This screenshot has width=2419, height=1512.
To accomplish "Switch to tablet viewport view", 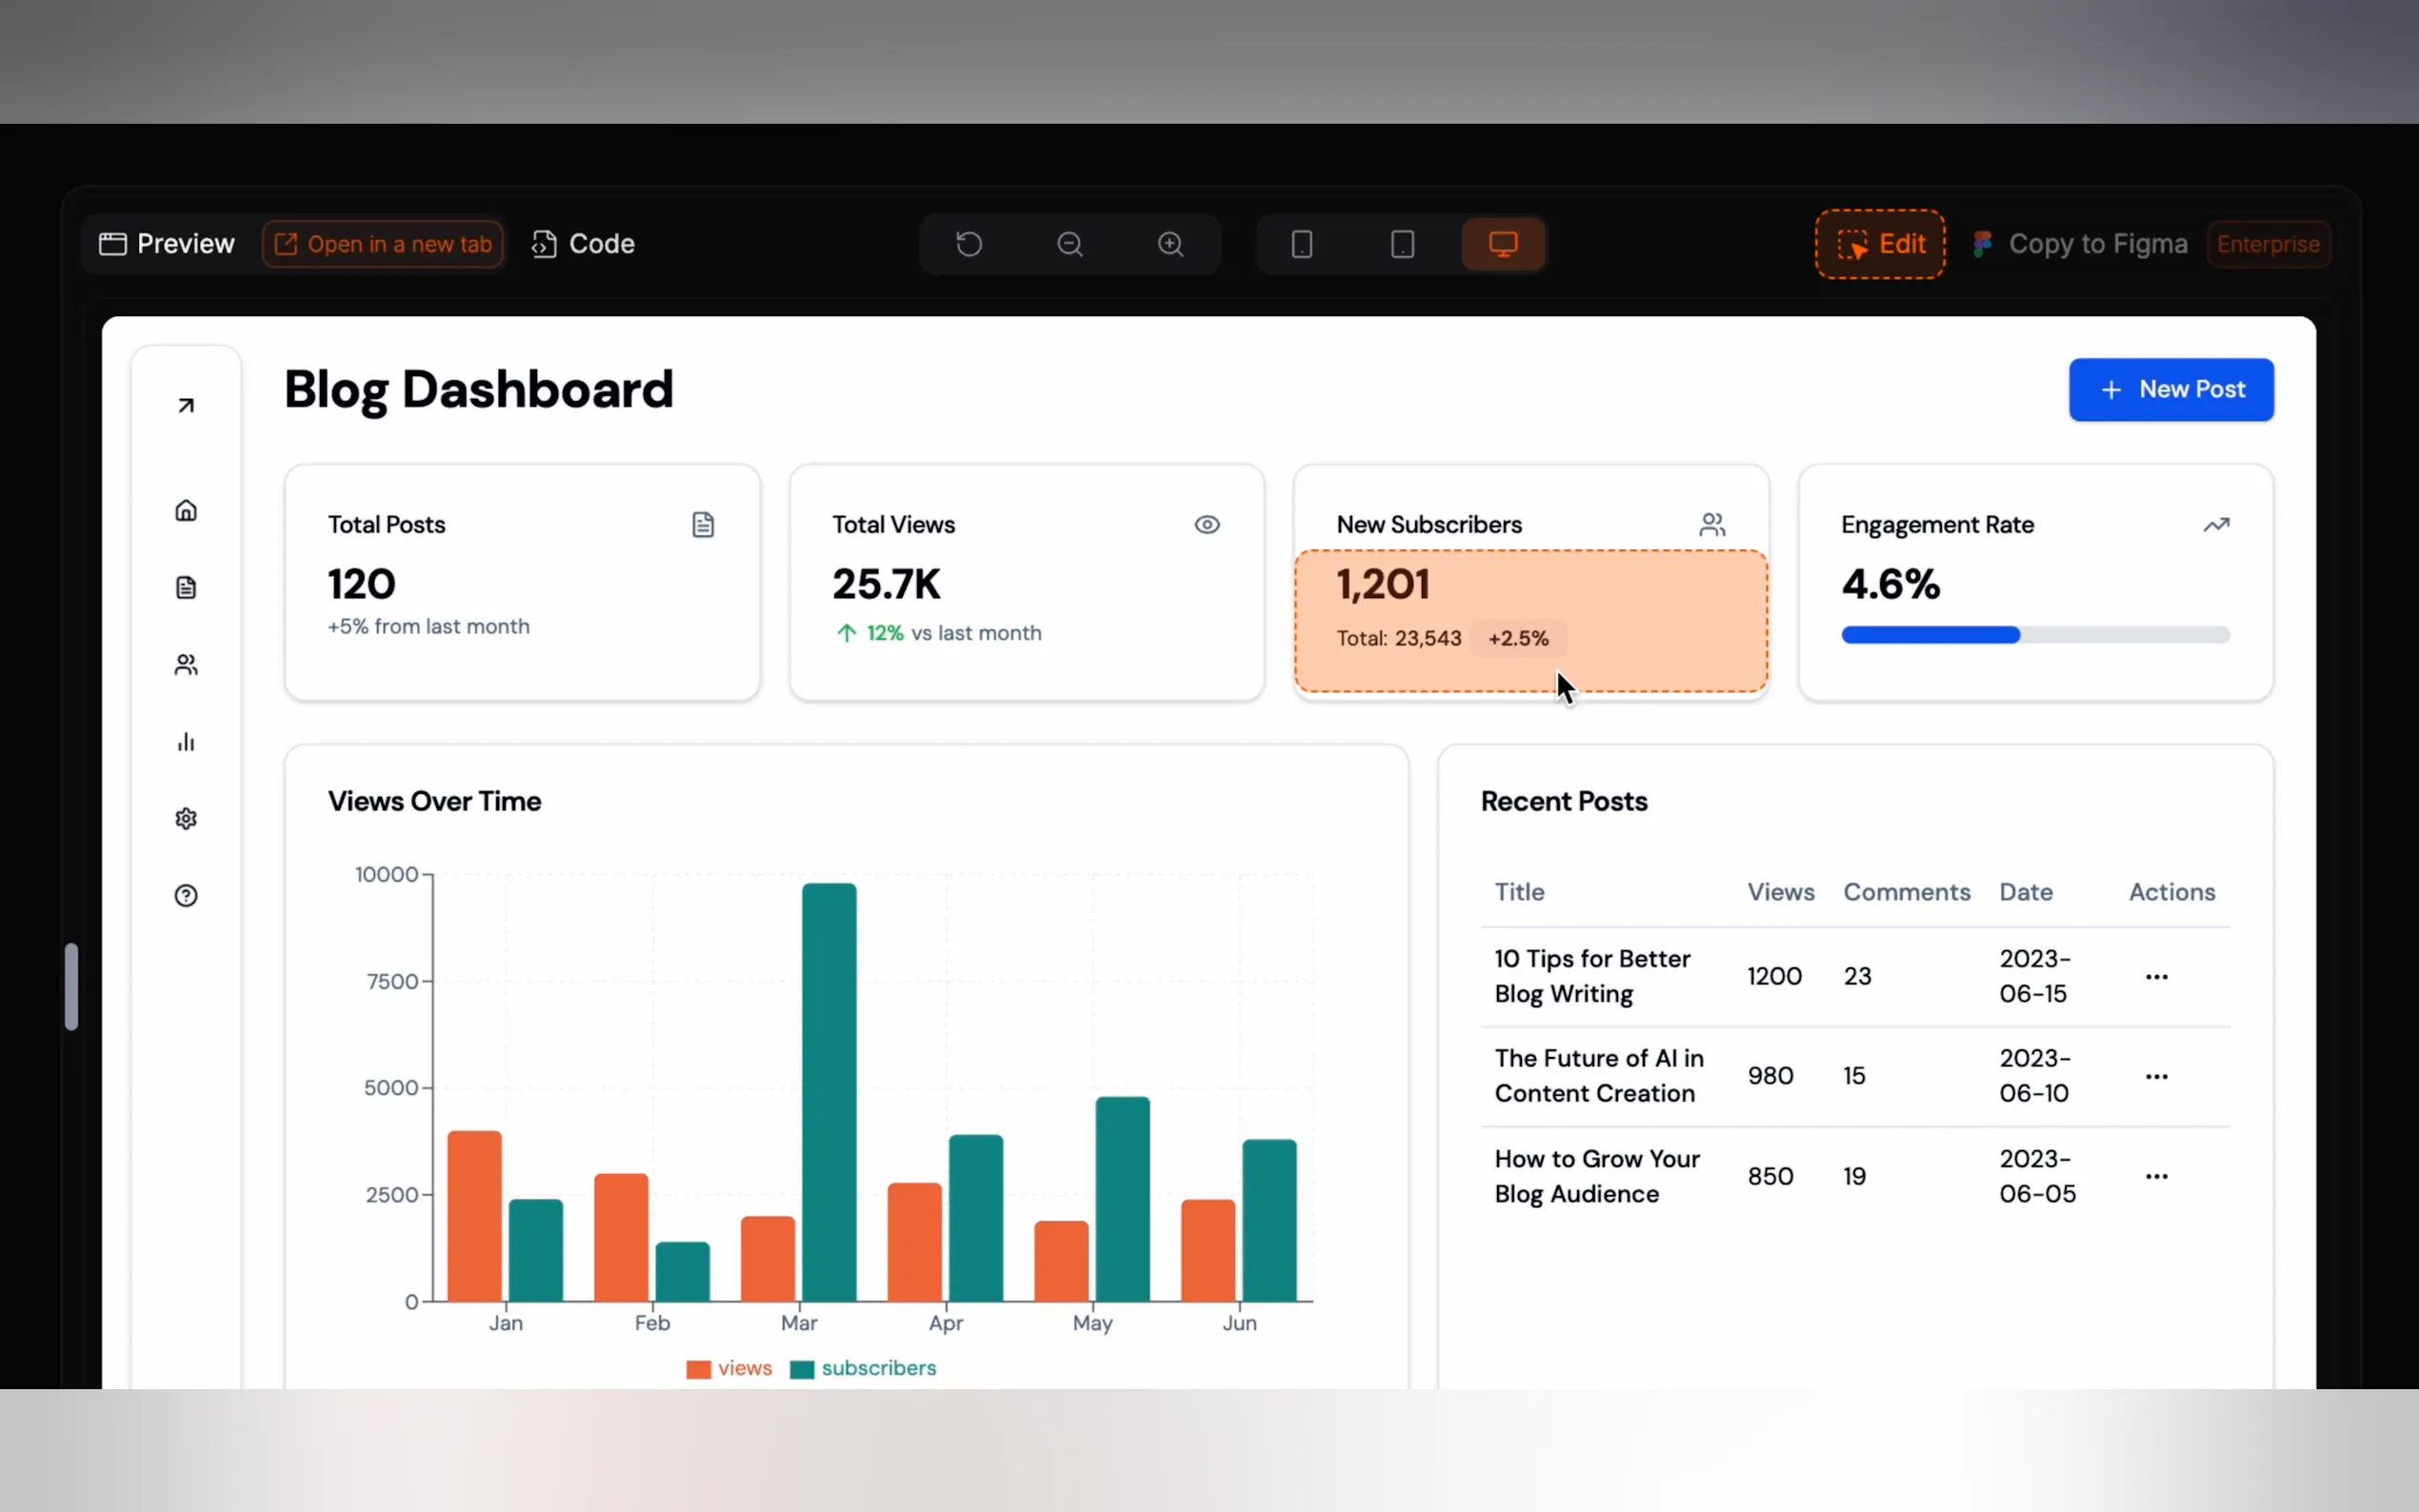I will pos(1403,244).
